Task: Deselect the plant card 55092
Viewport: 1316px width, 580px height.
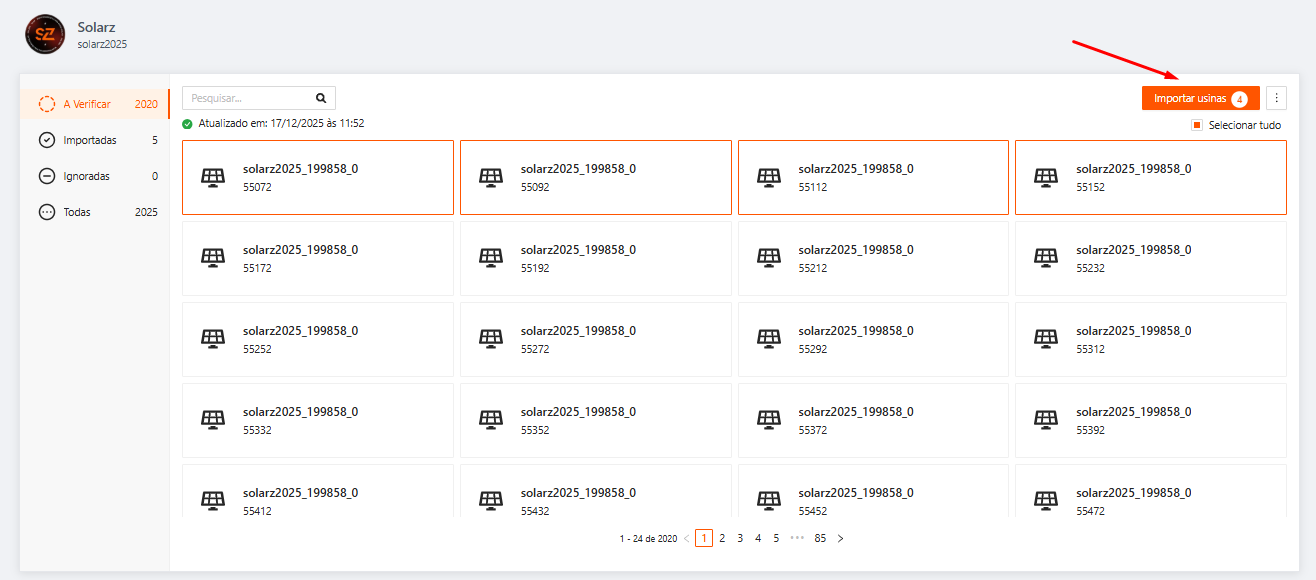Action: click(595, 177)
